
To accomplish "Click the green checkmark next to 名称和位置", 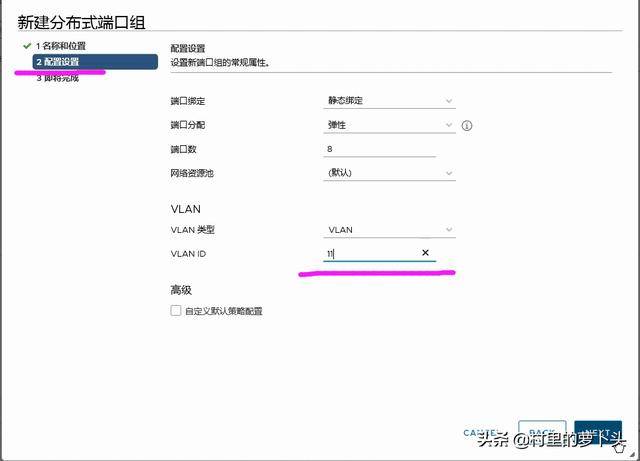I will point(25,47).
